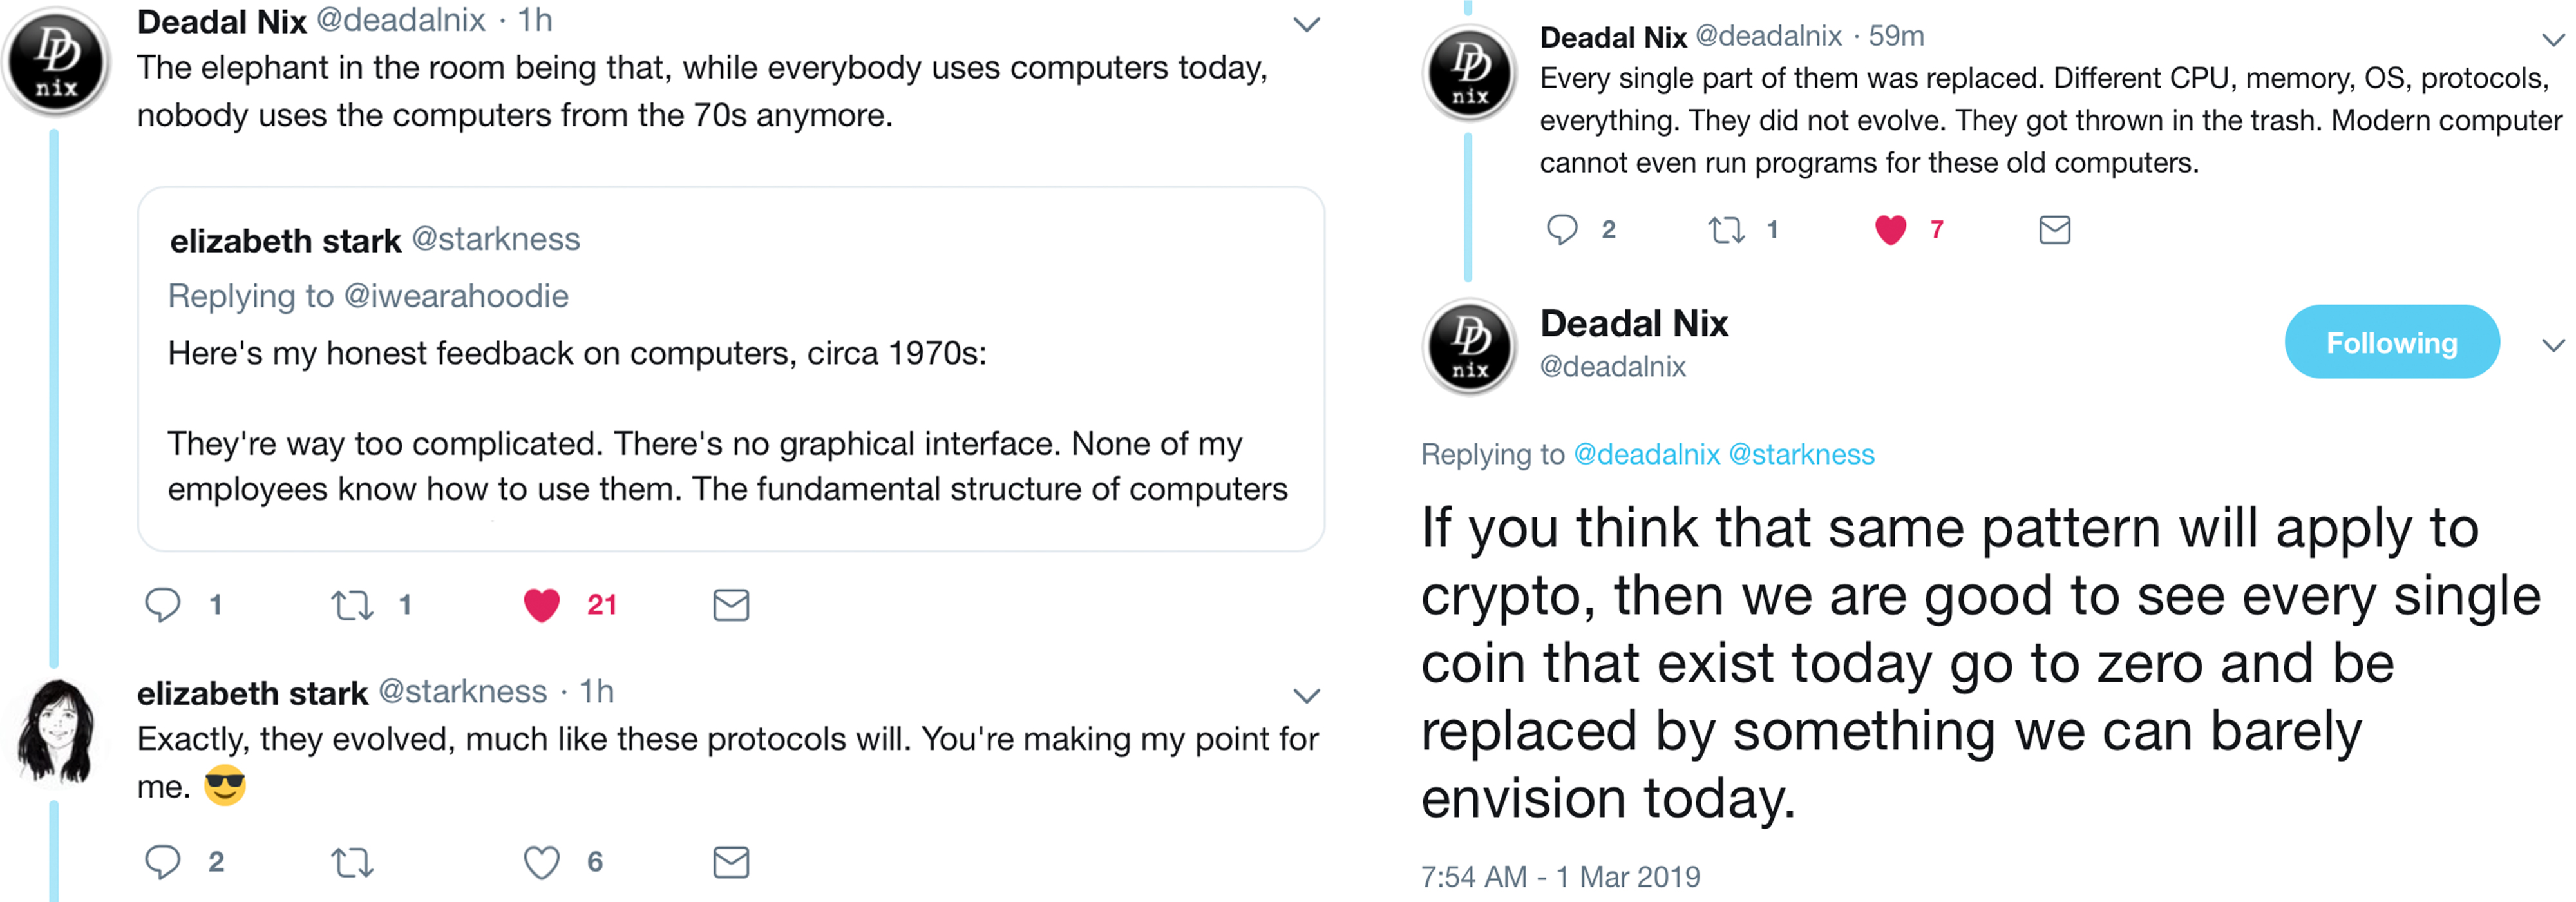
Task: Share the crypto pattern tweet via message
Action: [x=2054, y=229]
